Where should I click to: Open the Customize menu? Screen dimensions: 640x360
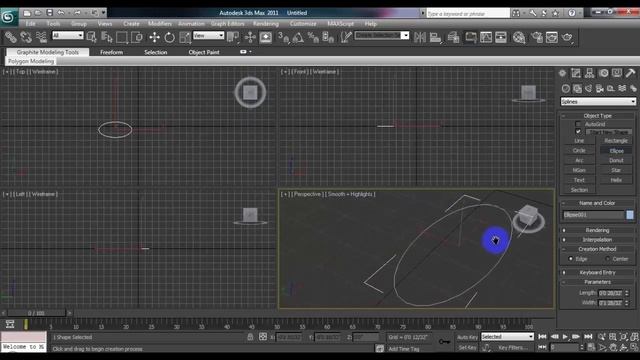303,24
